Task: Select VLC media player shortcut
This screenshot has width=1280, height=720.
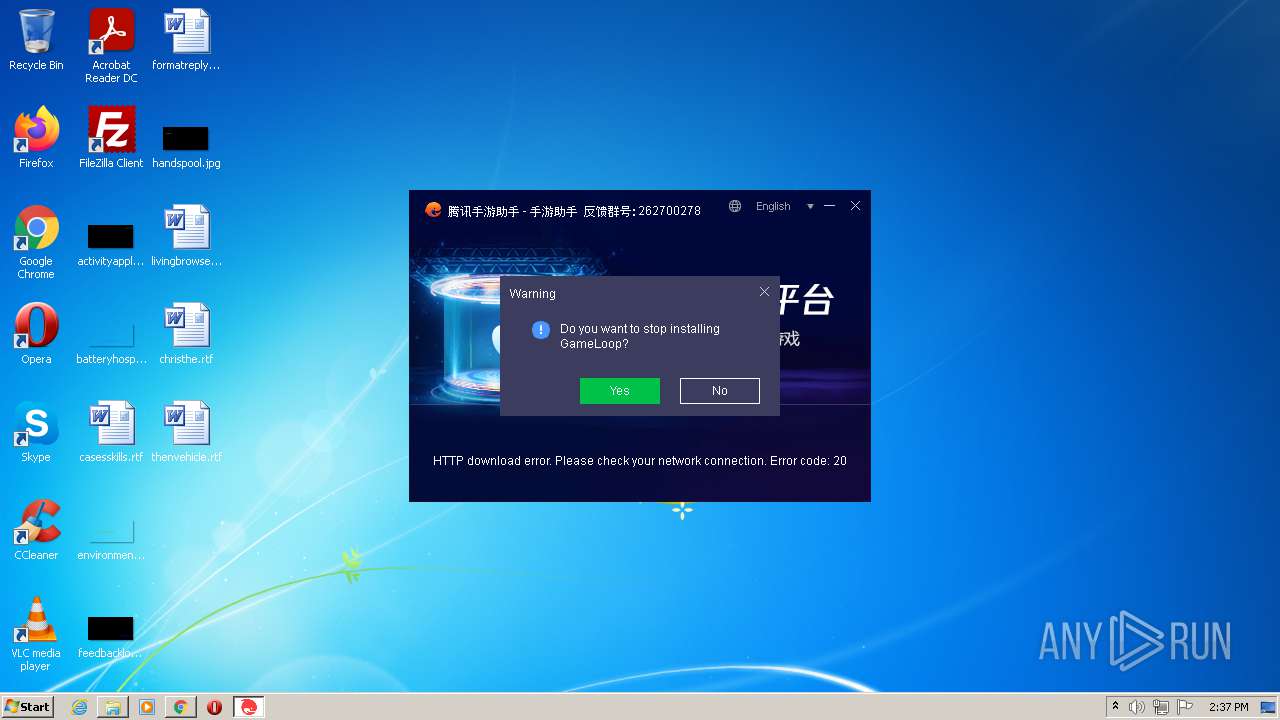Action: tap(36, 634)
